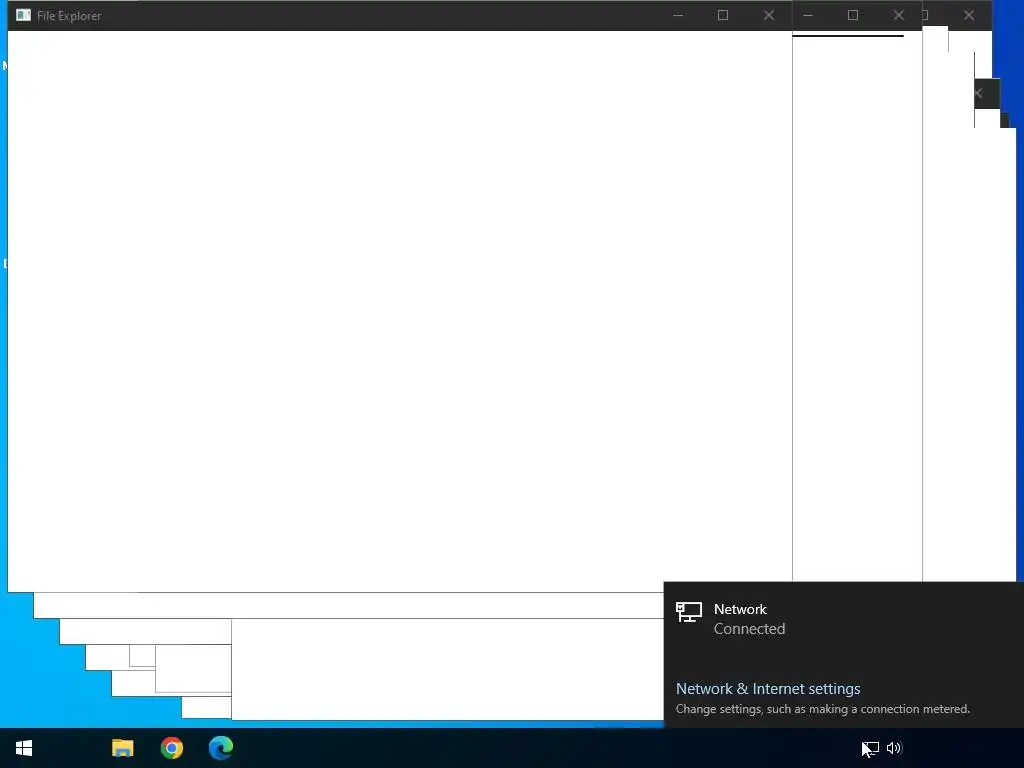Close the second window behind File Explorer
The width and height of the screenshot is (1024, 768).
pos(899,15)
